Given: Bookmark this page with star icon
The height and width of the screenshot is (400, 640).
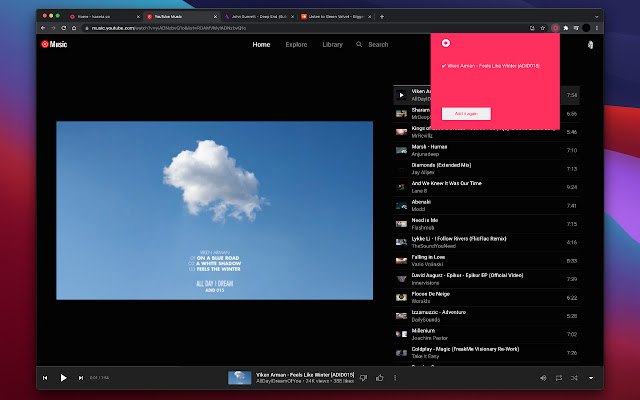Looking at the screenshot, I should point(543,28).
